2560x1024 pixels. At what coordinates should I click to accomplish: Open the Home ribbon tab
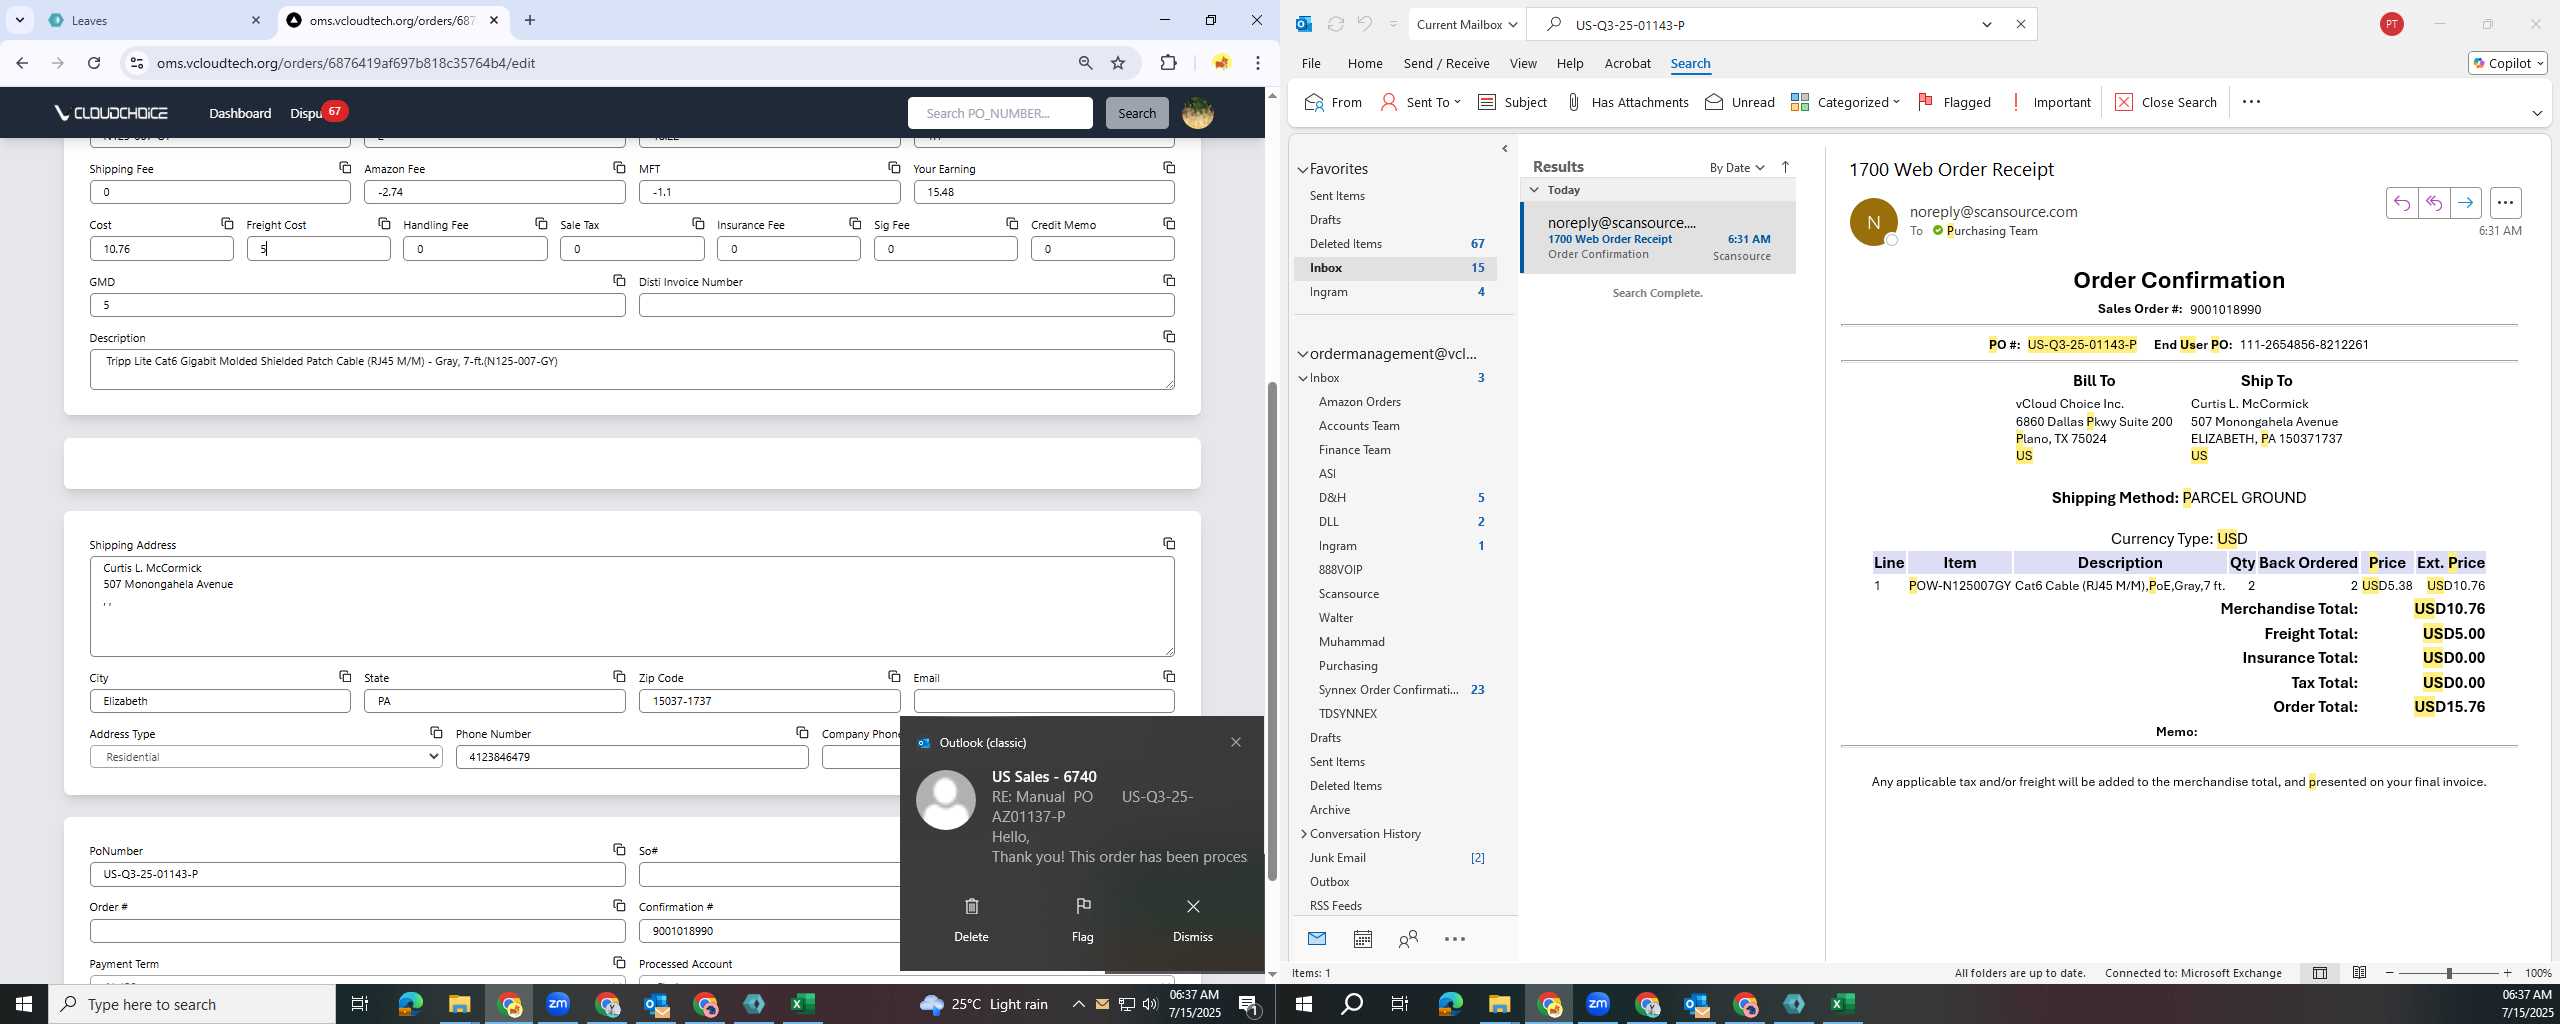pyautogui.click(x=1364, y=63)
